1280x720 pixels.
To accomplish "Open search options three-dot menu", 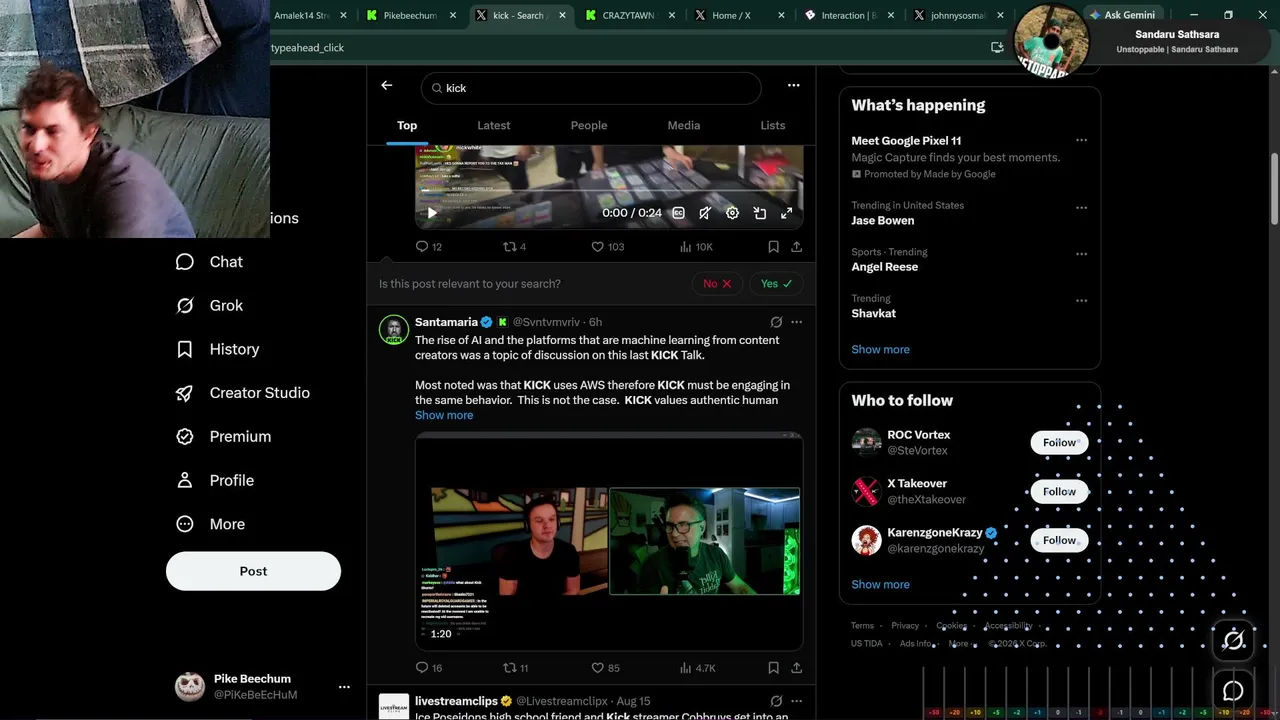I will coord(793,86).
